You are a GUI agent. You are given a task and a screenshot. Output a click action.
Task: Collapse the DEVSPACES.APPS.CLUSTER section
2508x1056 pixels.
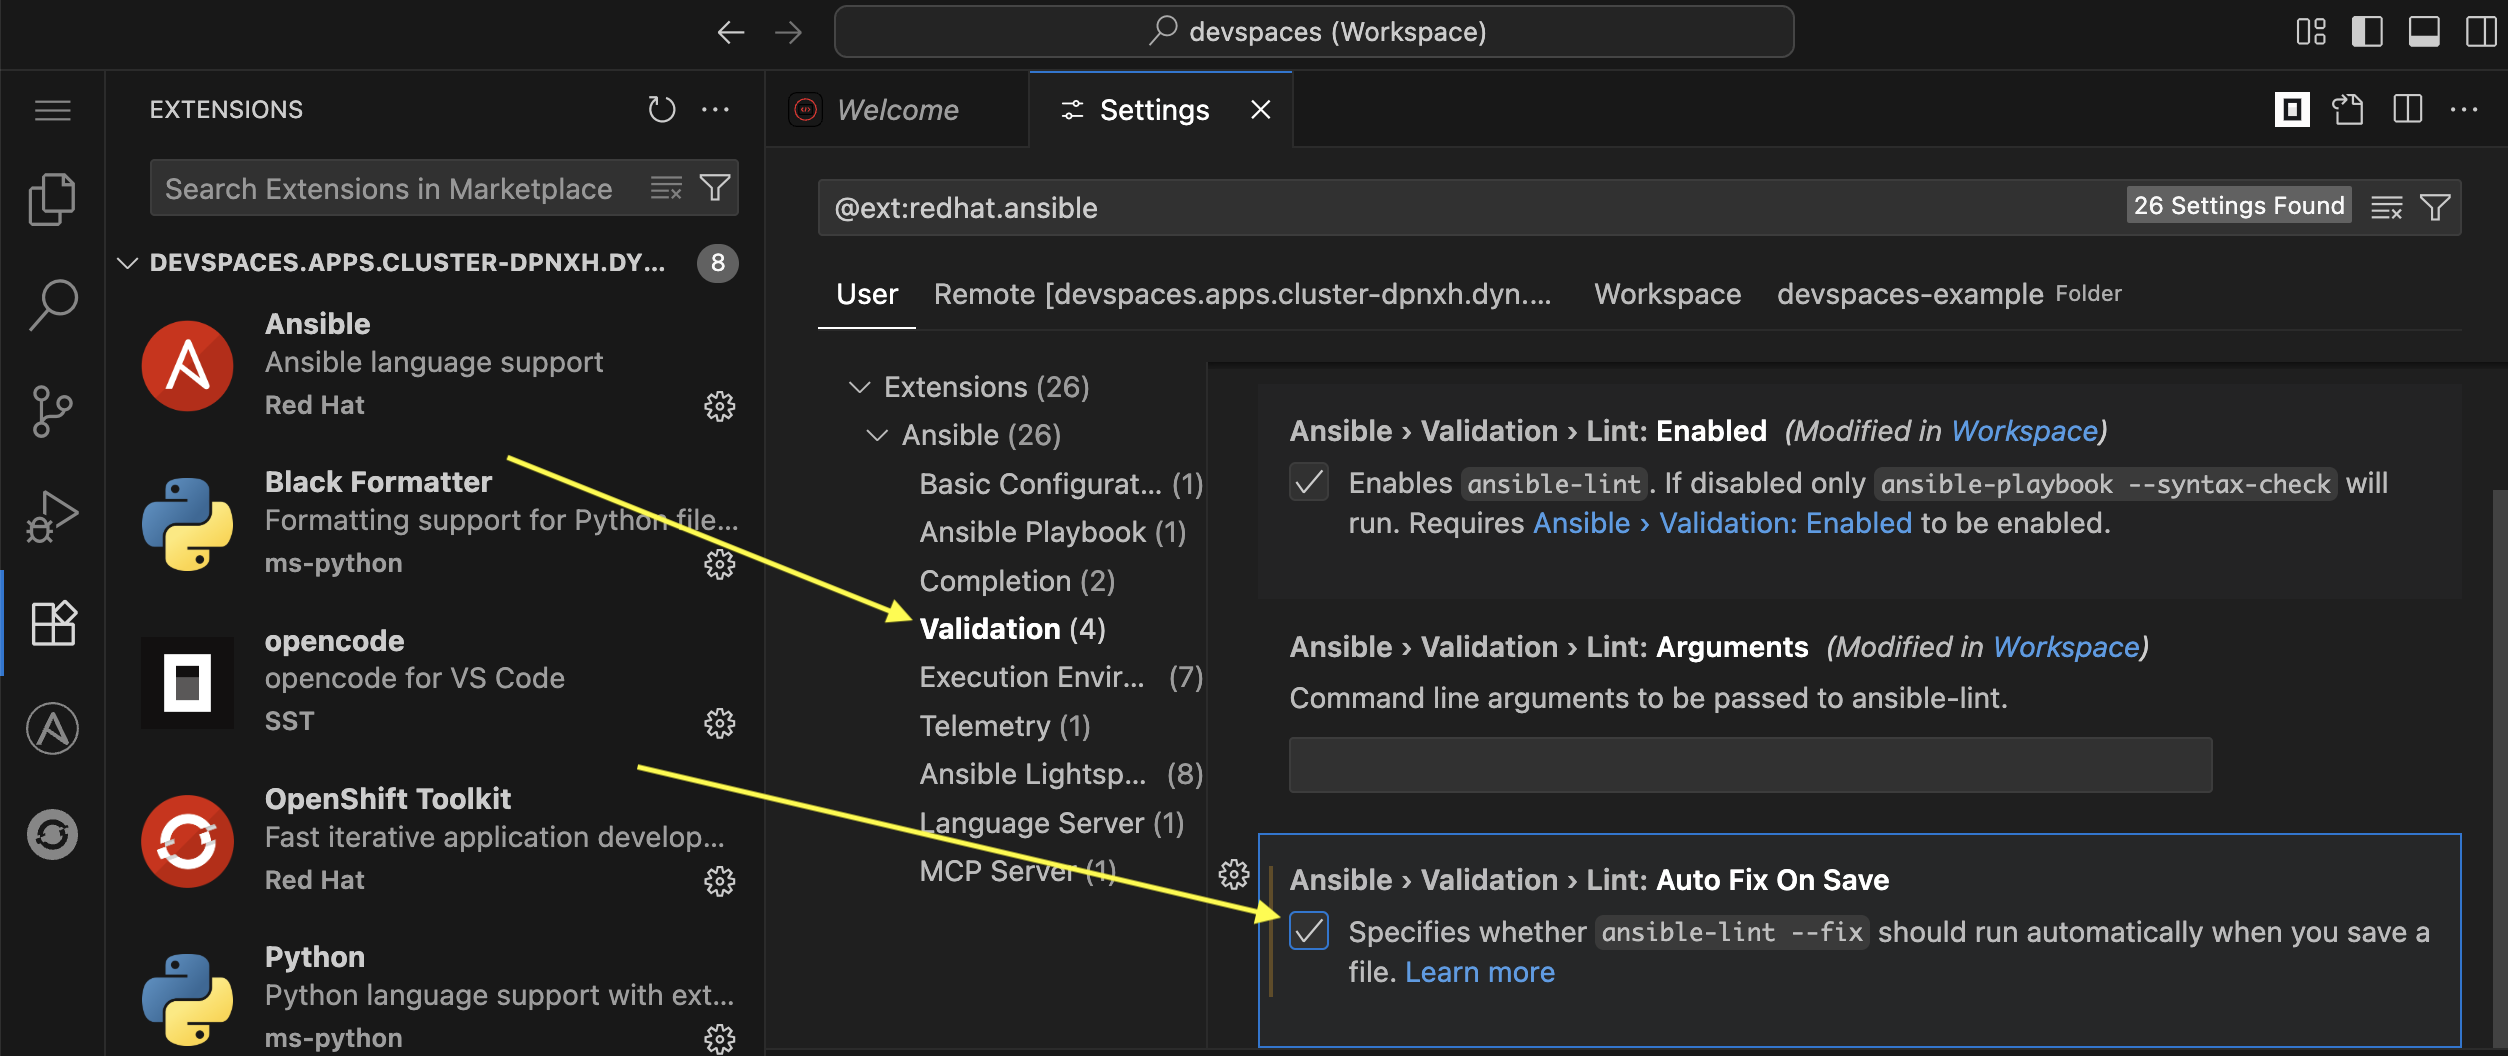tap(128, 263)
